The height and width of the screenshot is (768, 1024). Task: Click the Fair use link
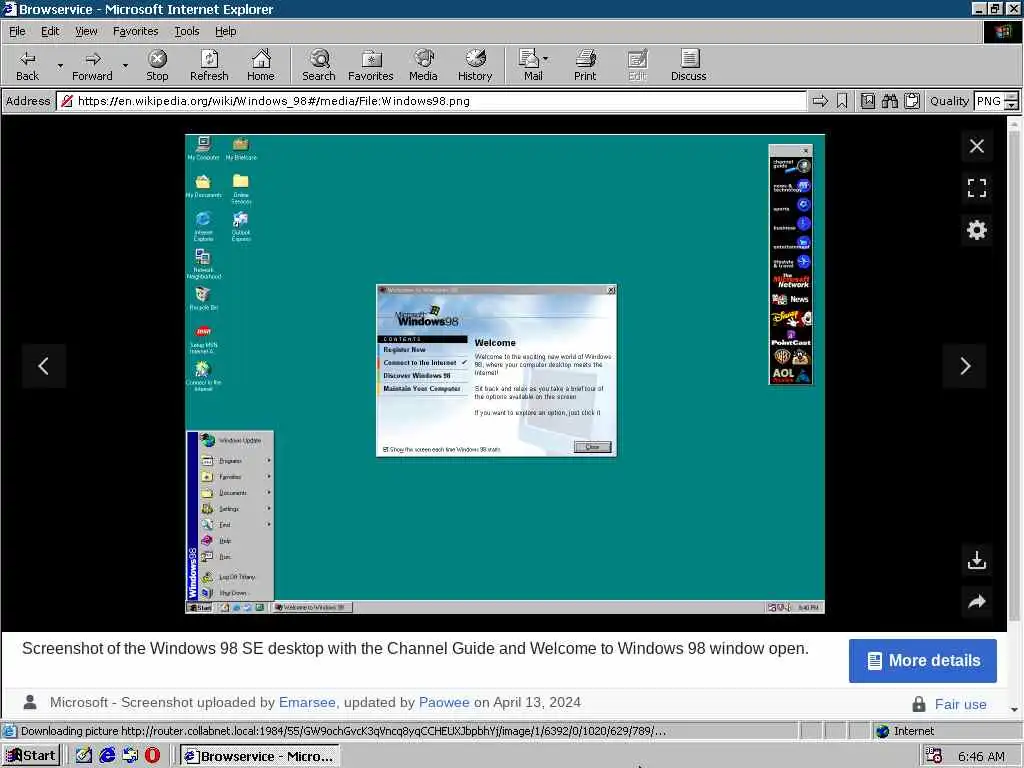click(x=960, y=704)
